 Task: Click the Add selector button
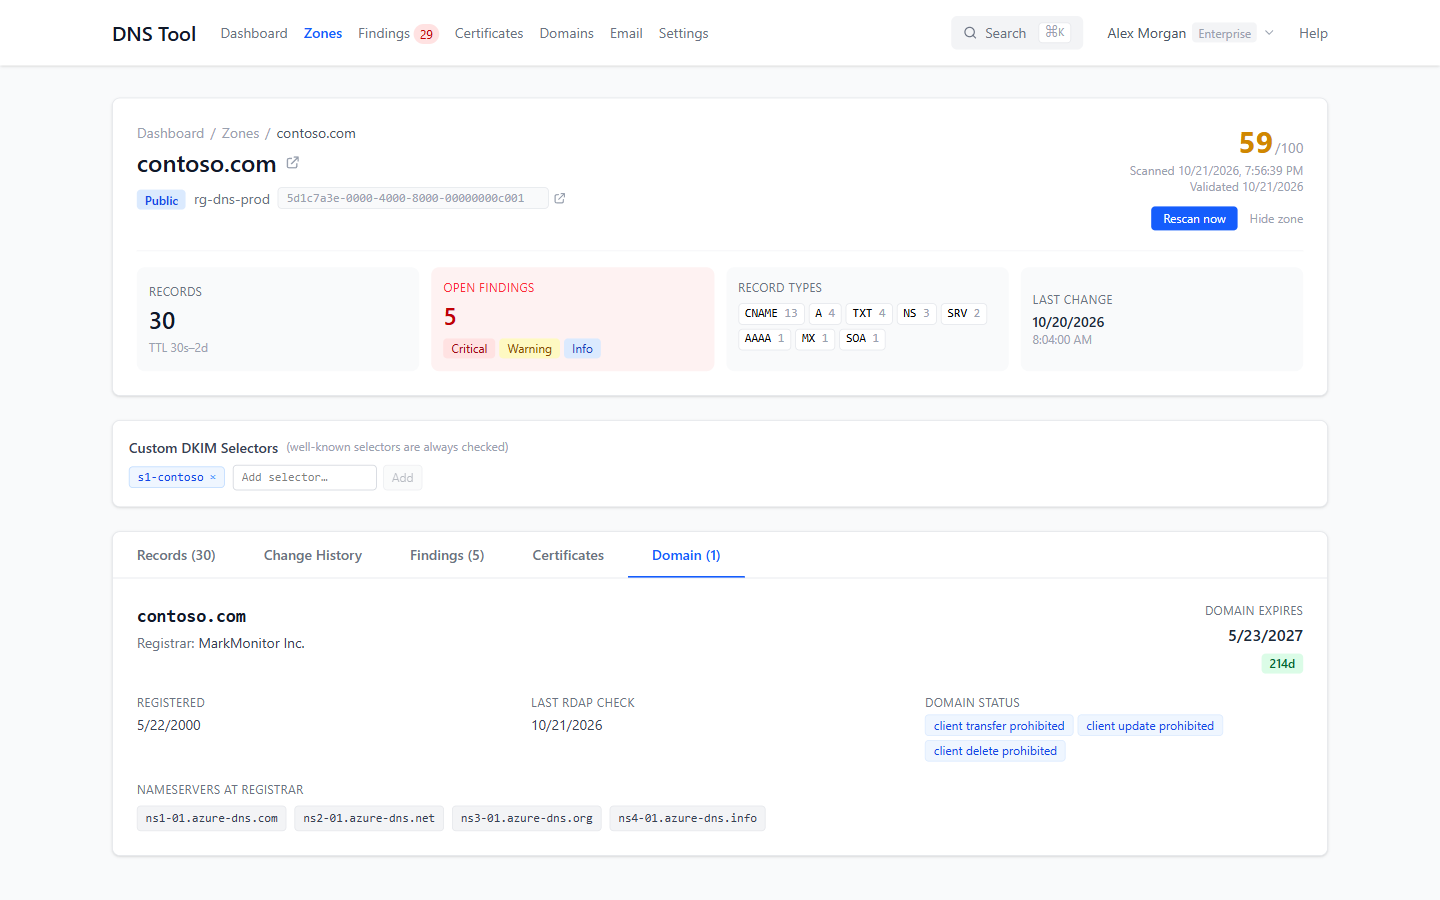point(403,478)
